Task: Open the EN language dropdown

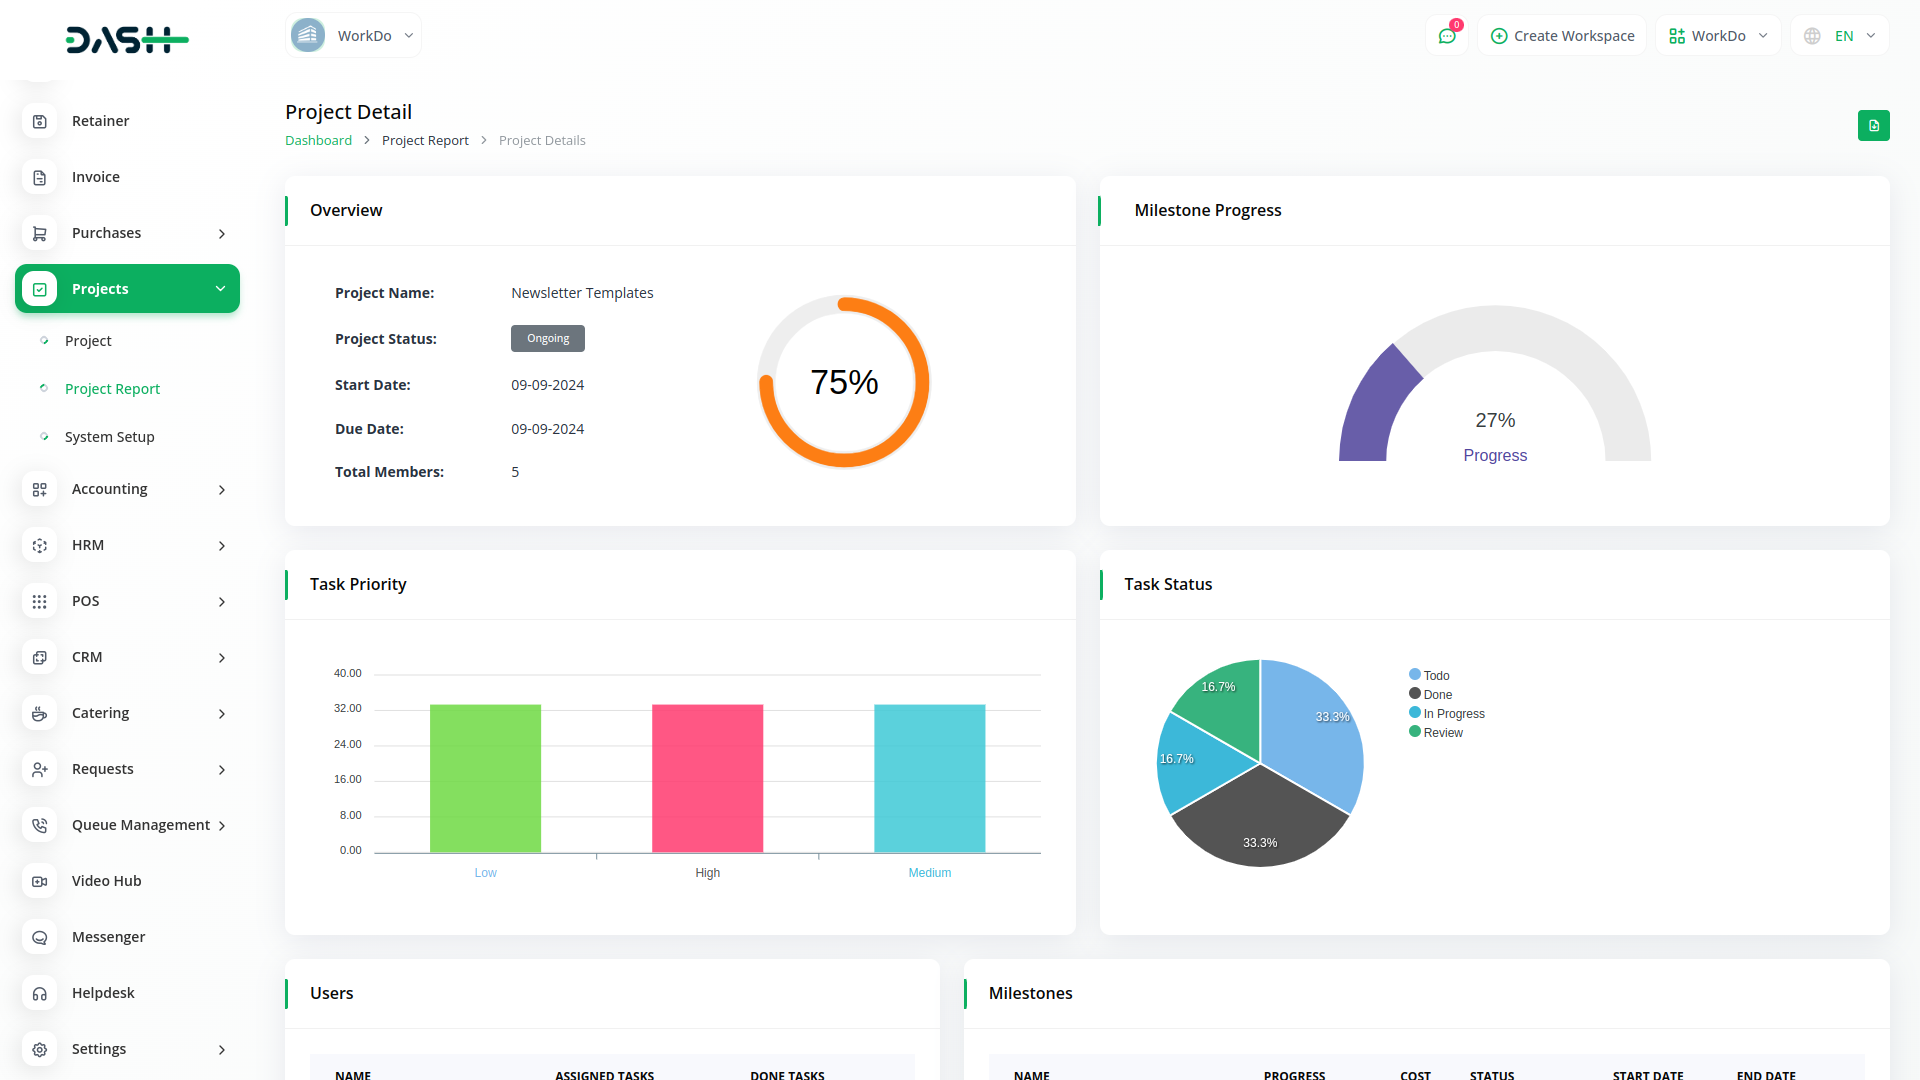Action: (1839, 35)
